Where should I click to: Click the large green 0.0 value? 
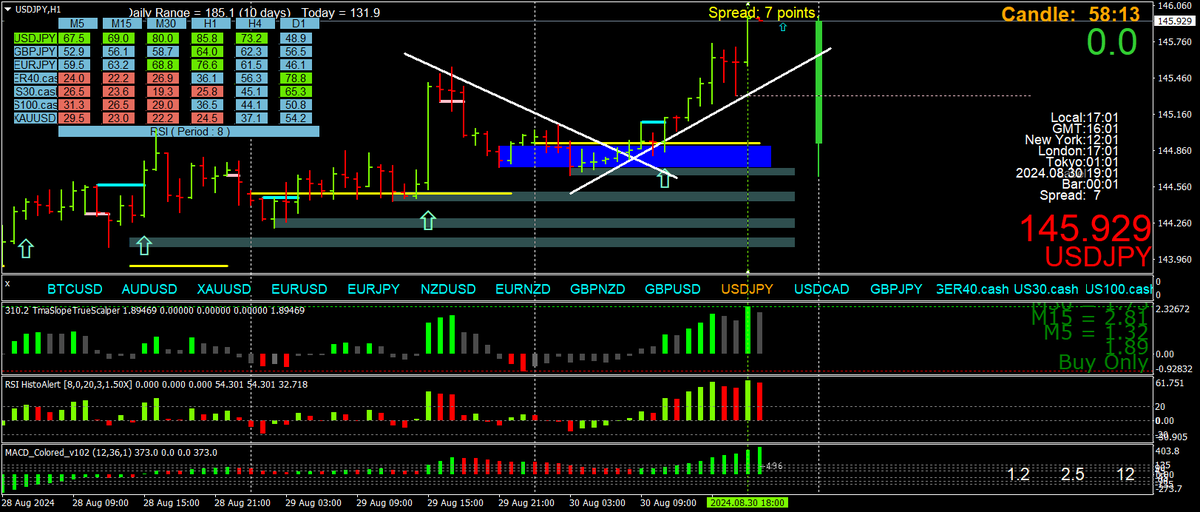tap(1112, 43)
